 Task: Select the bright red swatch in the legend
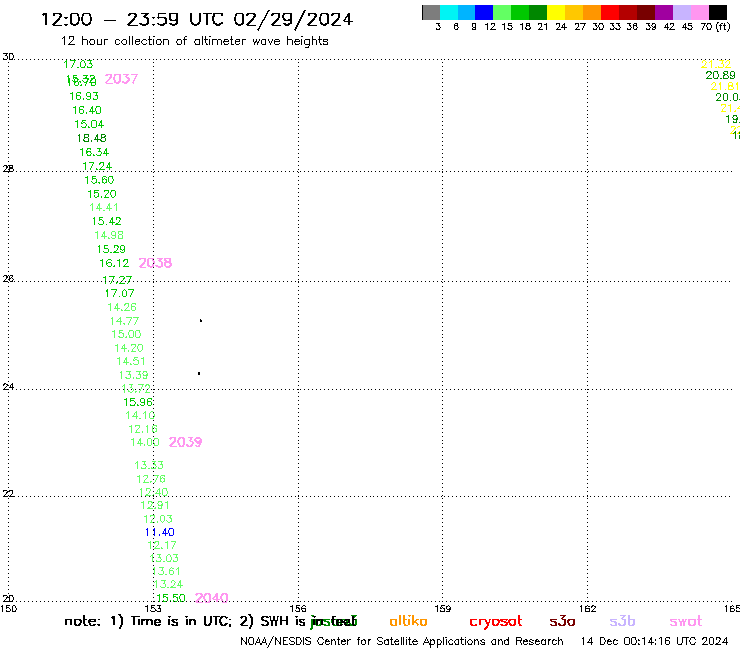point(610,12)
